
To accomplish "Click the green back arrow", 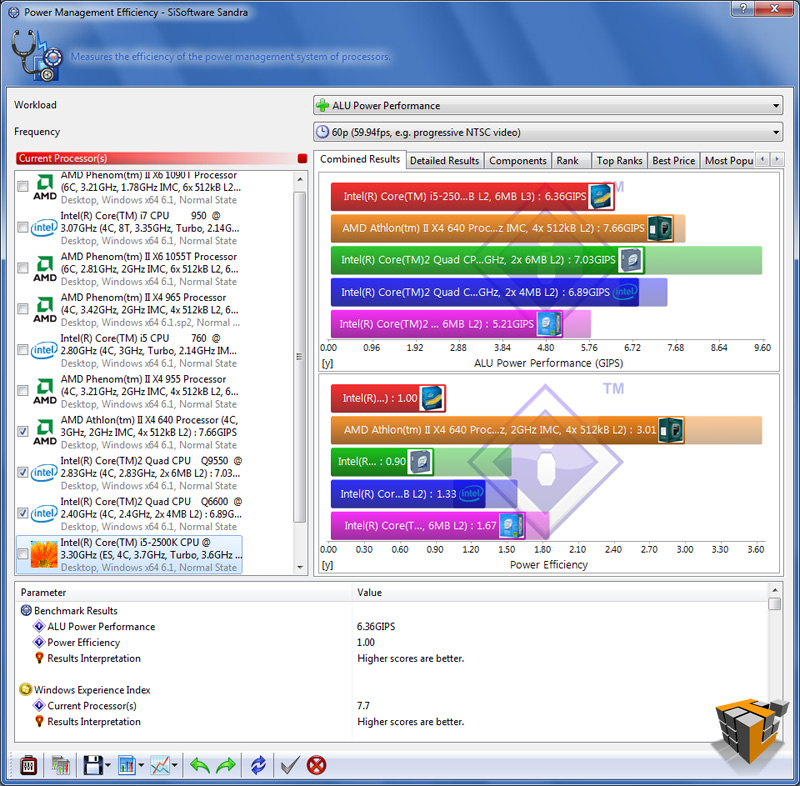I will point(199,765).
